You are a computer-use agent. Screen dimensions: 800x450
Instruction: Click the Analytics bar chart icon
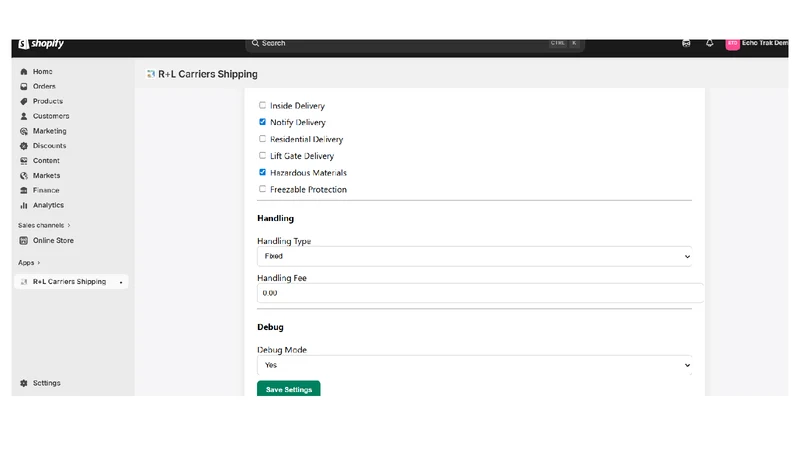point(24,205)
